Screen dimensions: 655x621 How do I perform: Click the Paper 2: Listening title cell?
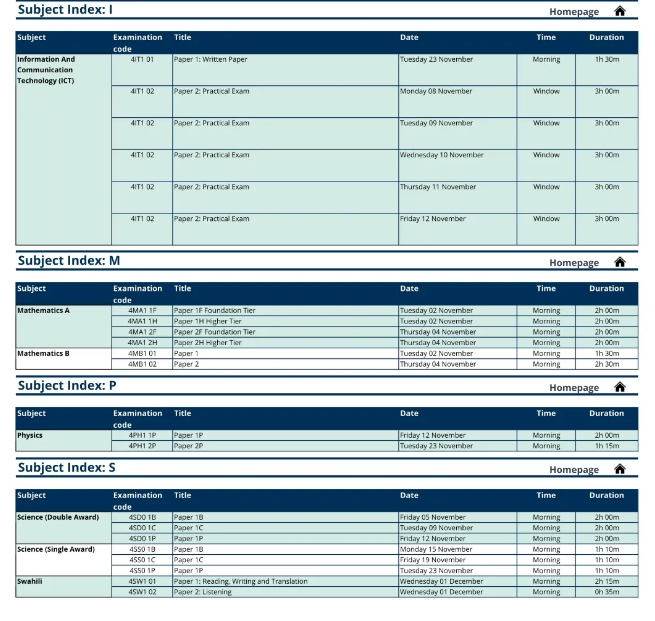point(203,592)
